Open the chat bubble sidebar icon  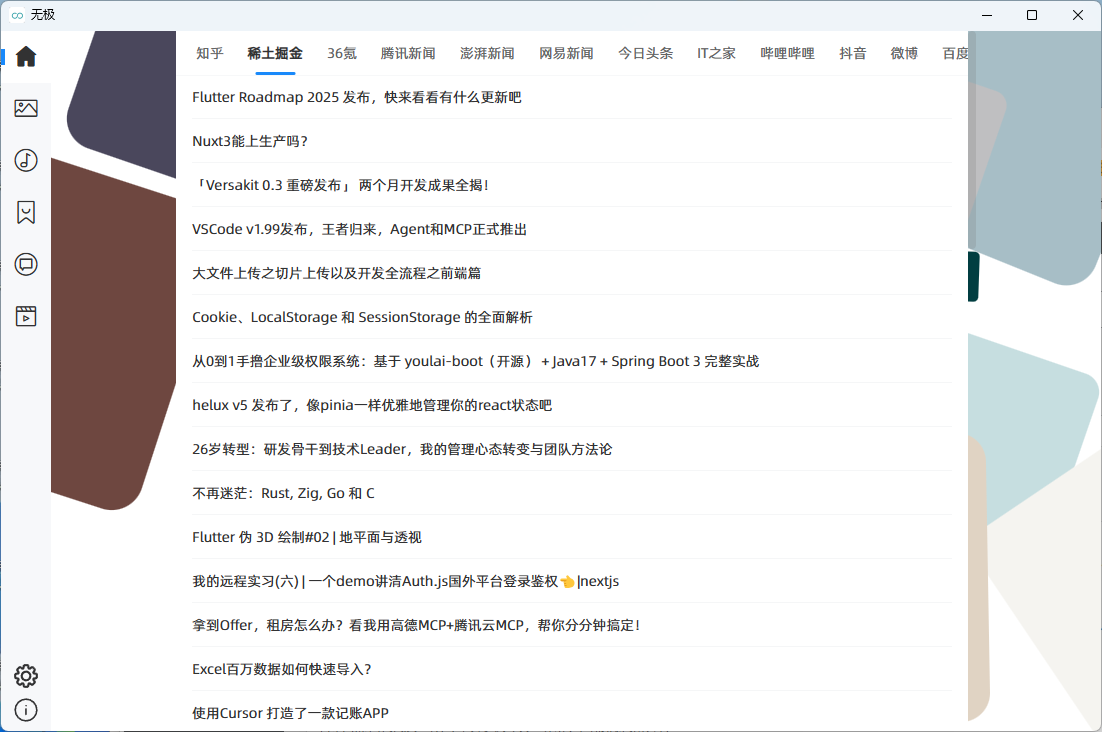click(26, 264)
